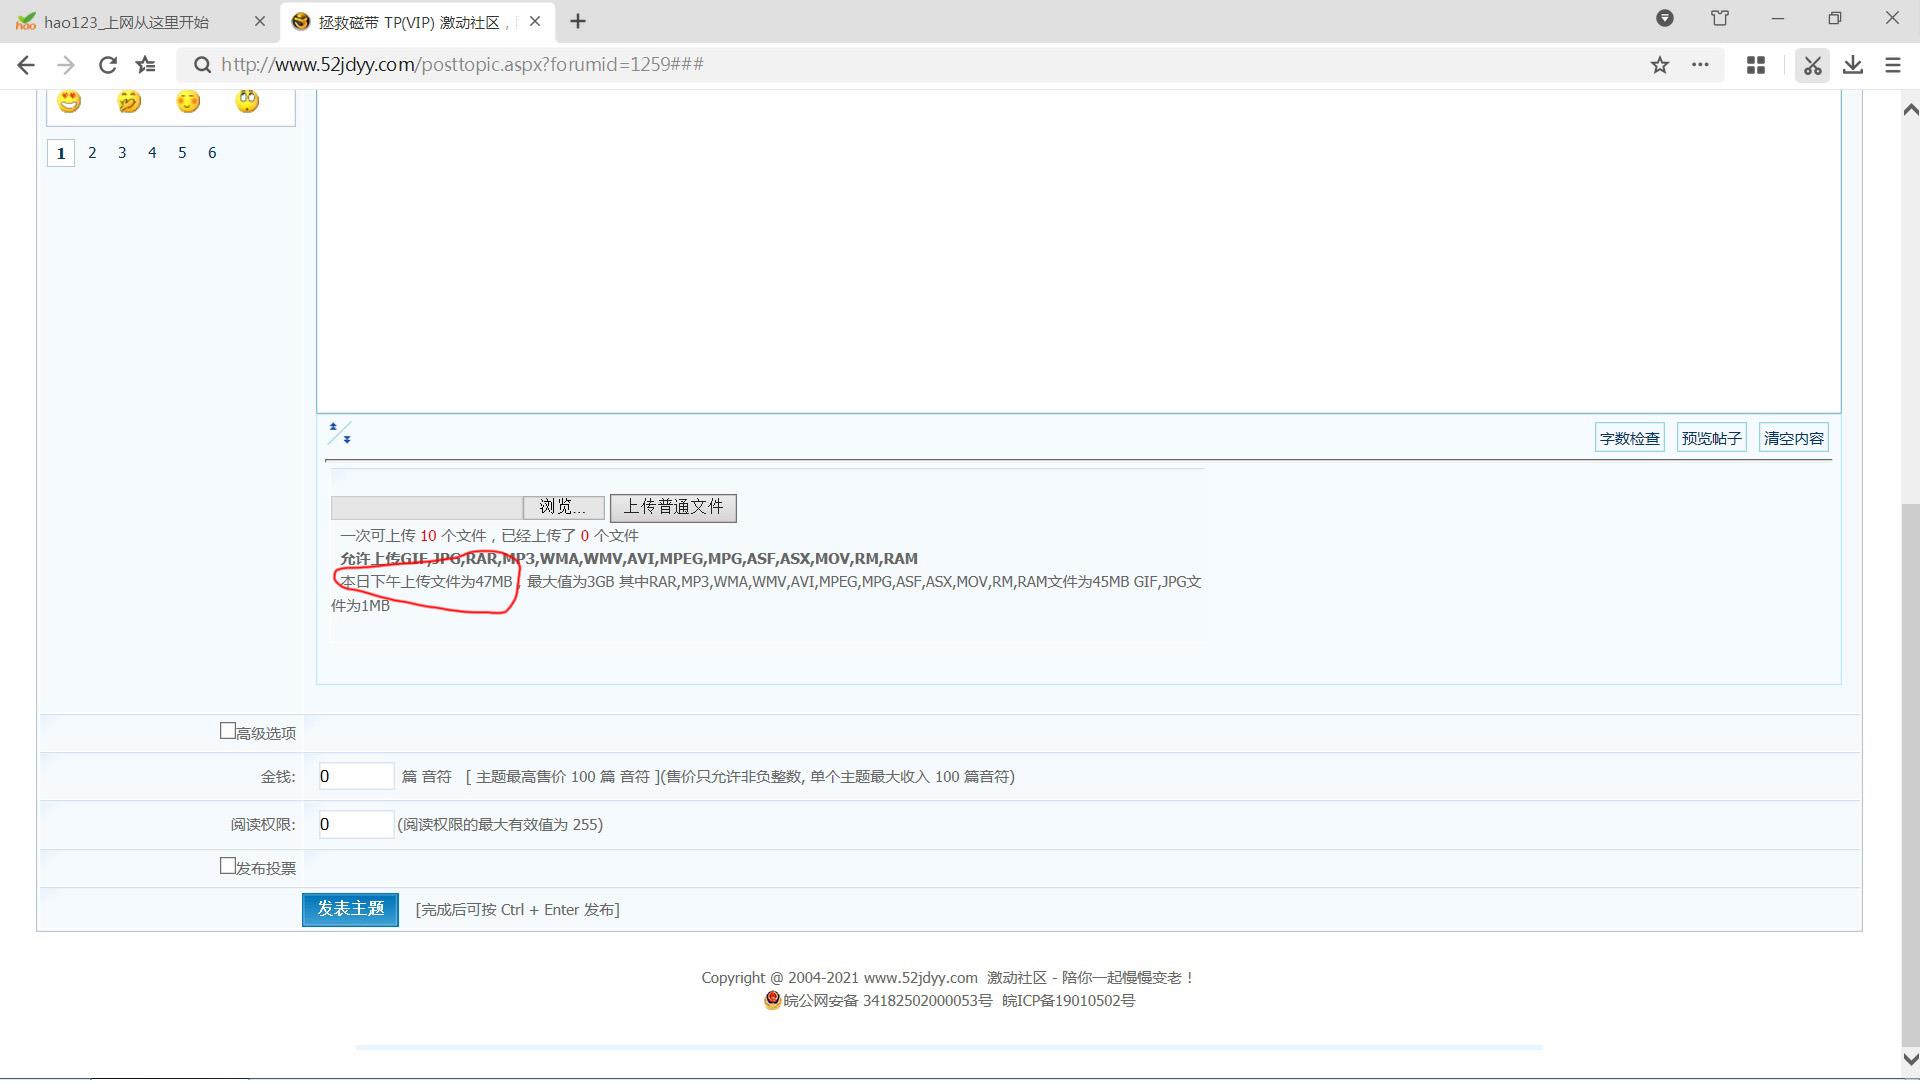Click the 完成后可按 Ctrl + Enter 发布 hint

(518, 911)
